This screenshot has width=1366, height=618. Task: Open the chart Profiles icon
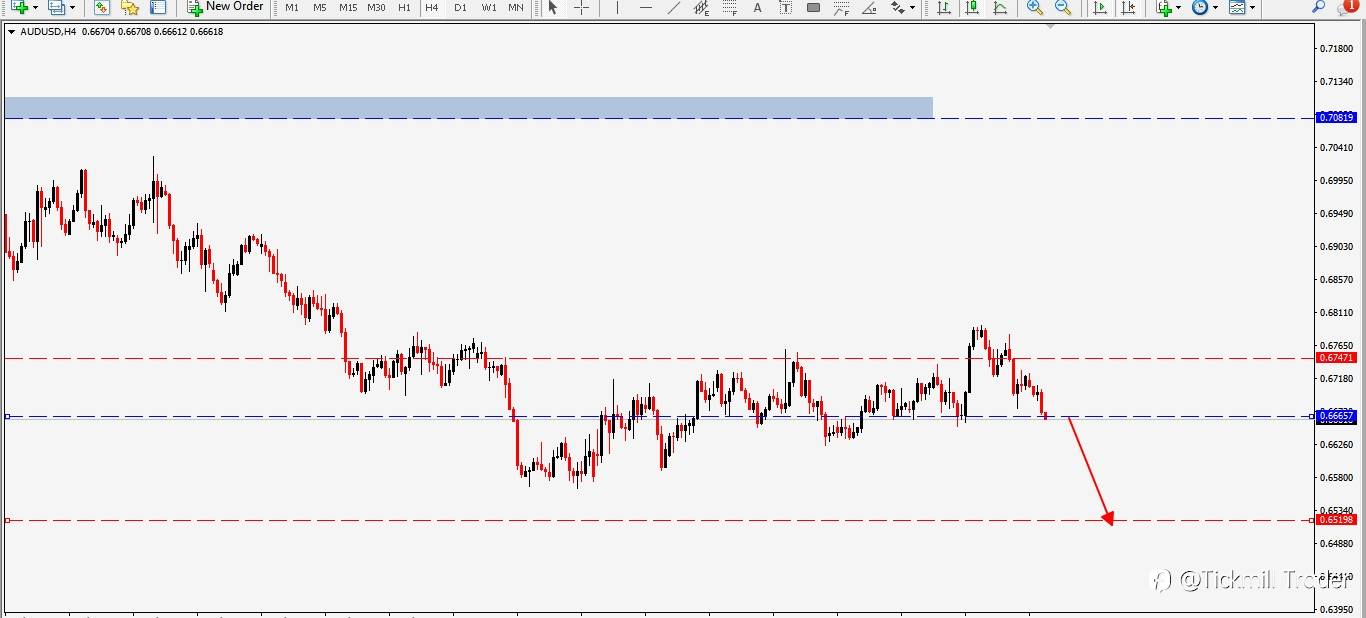pos(56,7)
